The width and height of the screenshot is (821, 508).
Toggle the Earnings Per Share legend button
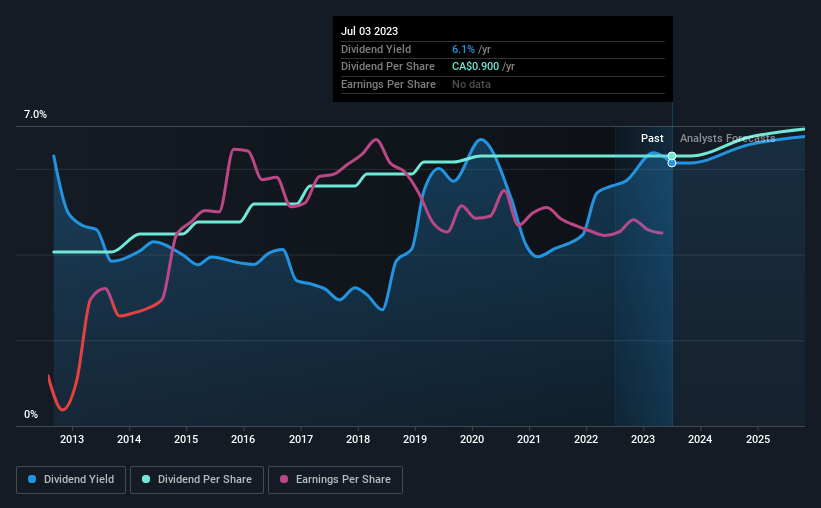point(335,480)
